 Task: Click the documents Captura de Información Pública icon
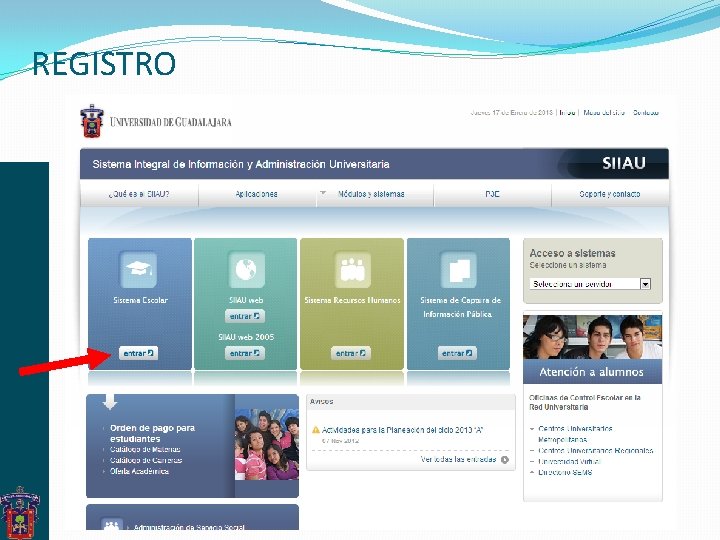pyautogui.click(x=458, y=270)
